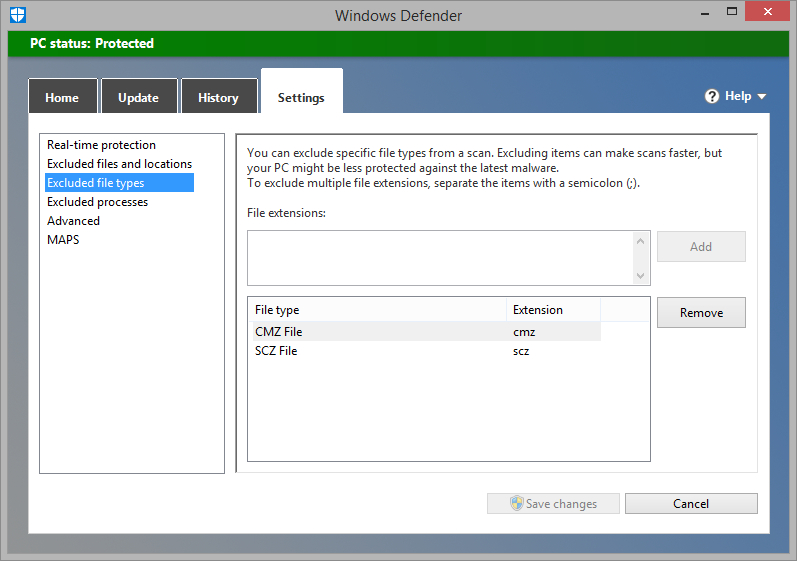Go to the History tab
The height and width of the screenshot is (561, 797).
click(218, 97)
